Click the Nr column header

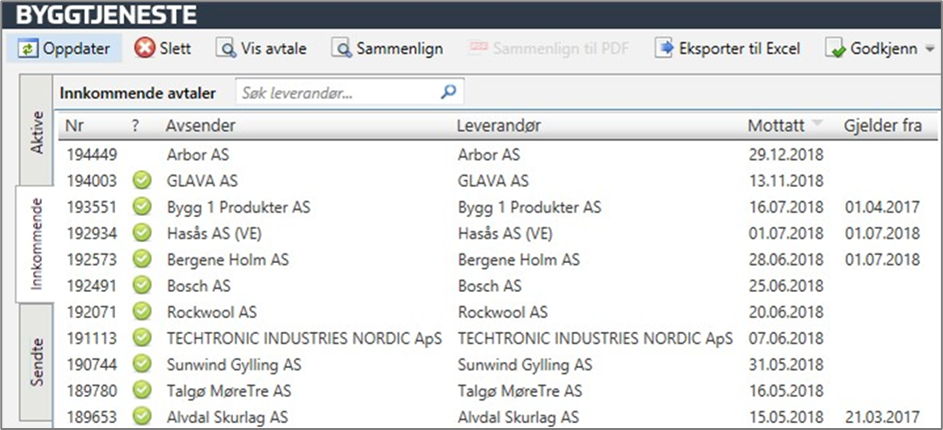tap(76, 125)
